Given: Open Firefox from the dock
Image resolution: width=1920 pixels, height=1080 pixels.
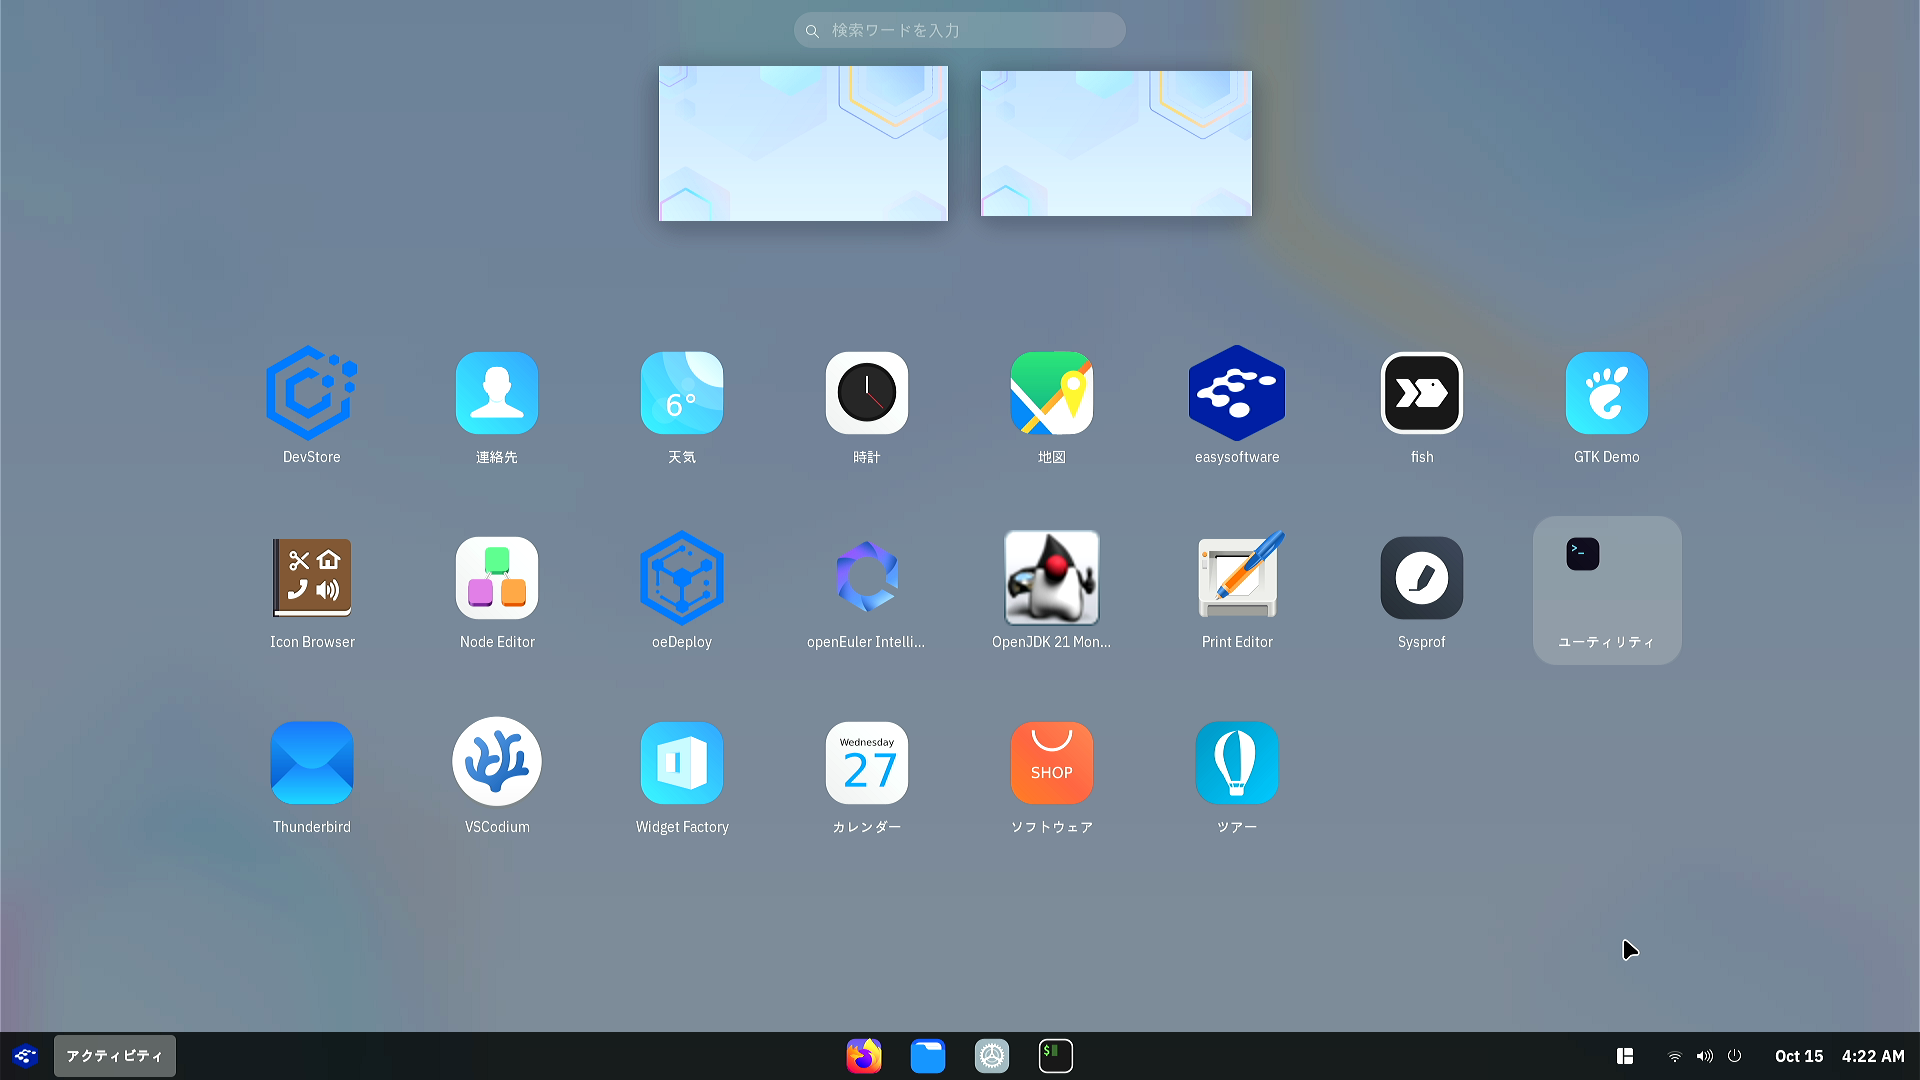Looking at the screenshot, I should 864,1056.
